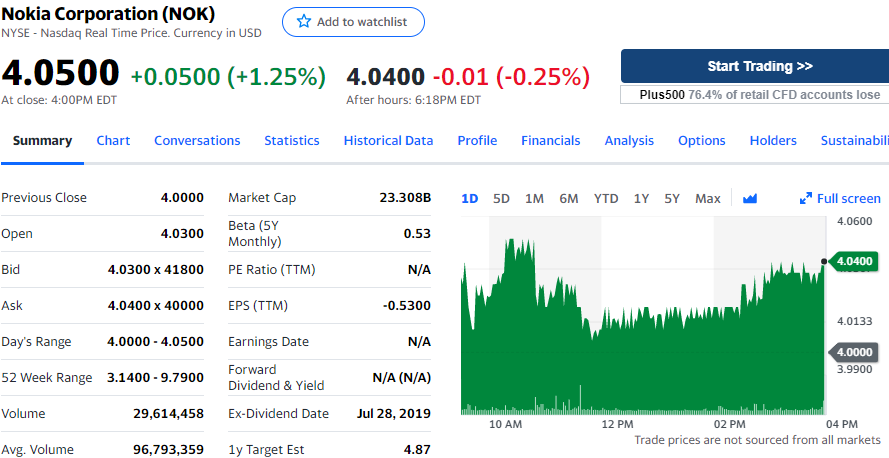This screenshot has width=889, height=458.
Task: Choose the 5Y chart range
Action: (672, 199)
